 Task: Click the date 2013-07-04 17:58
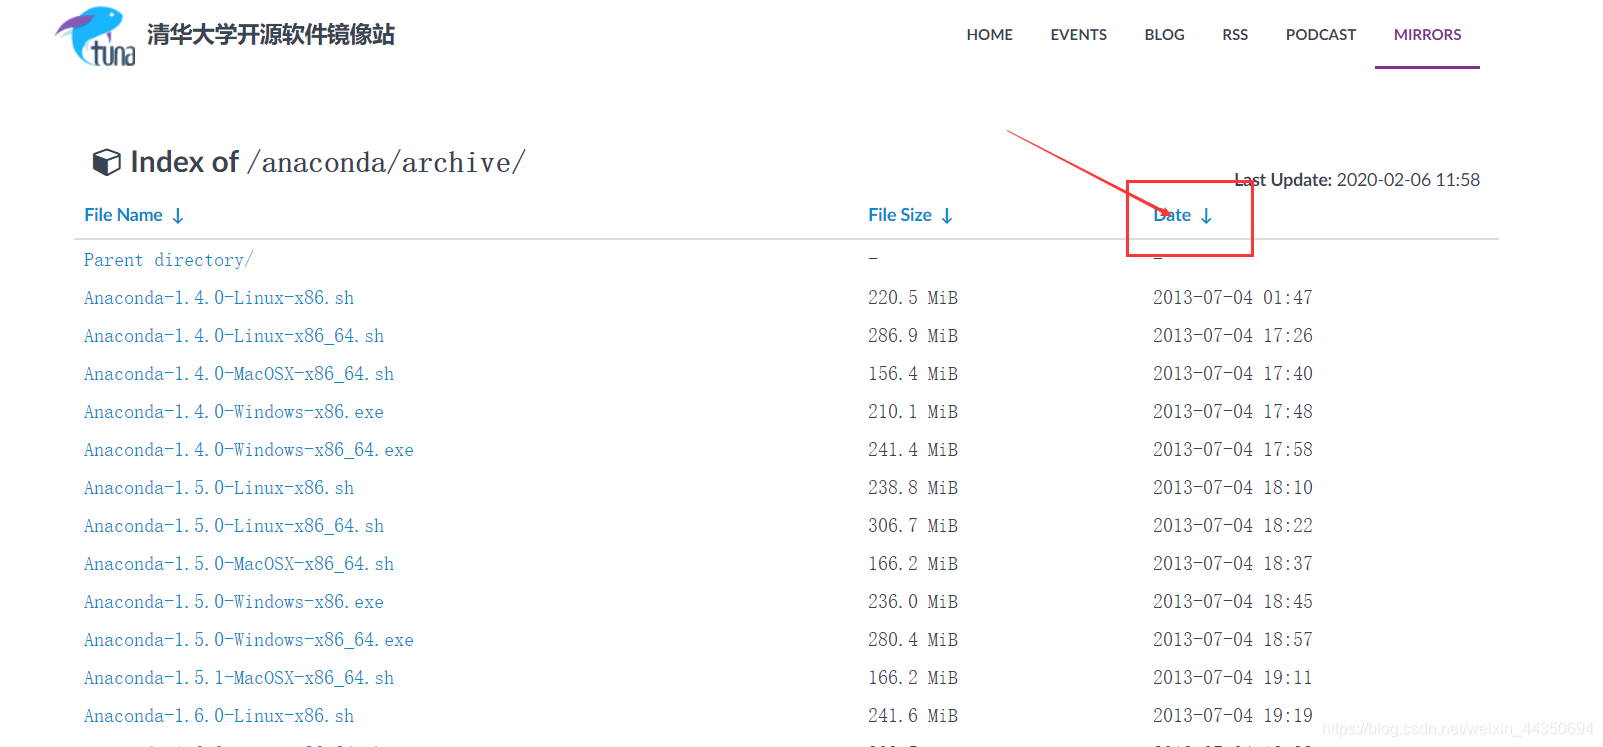[1233, 450]
